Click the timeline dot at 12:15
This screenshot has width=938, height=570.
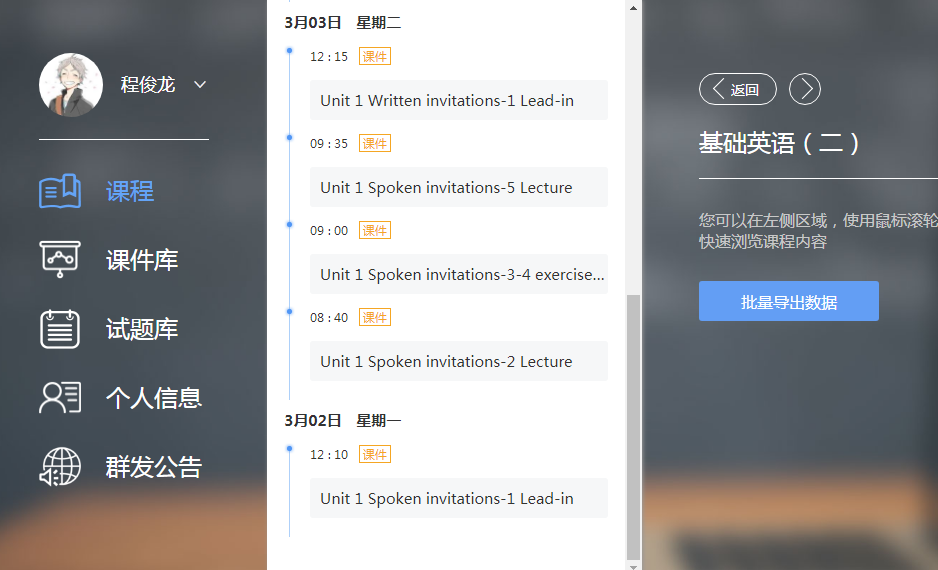[290, 51]
